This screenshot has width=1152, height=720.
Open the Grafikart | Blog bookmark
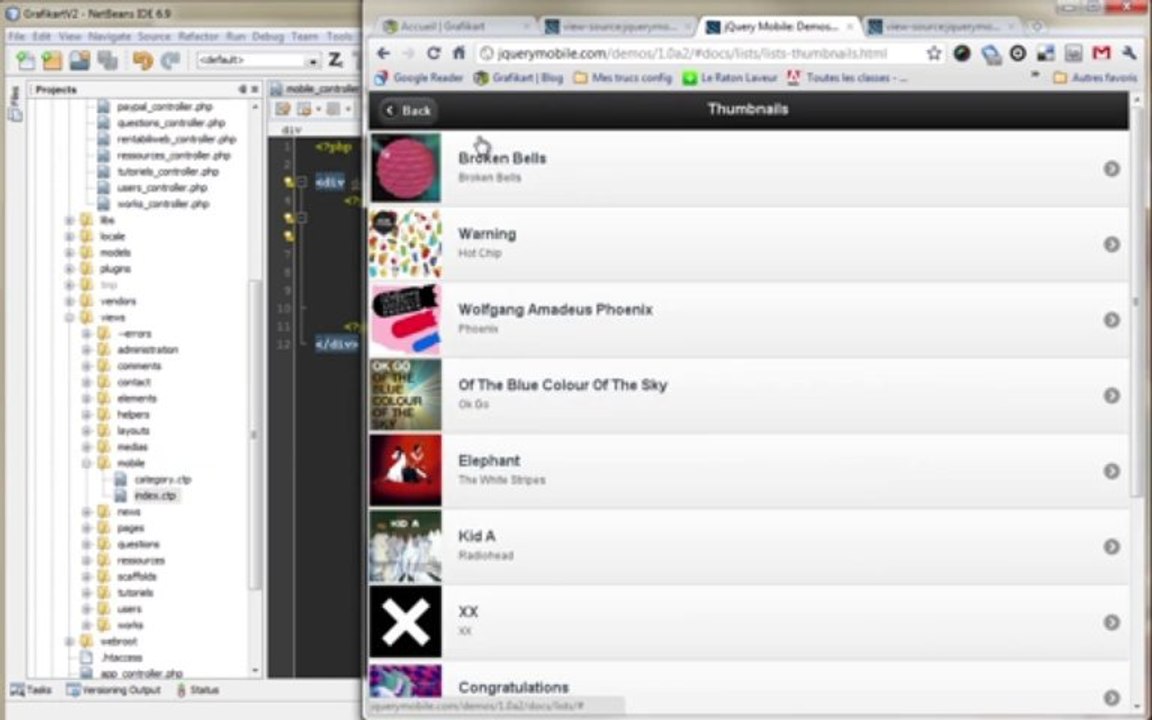pos(519,77)
